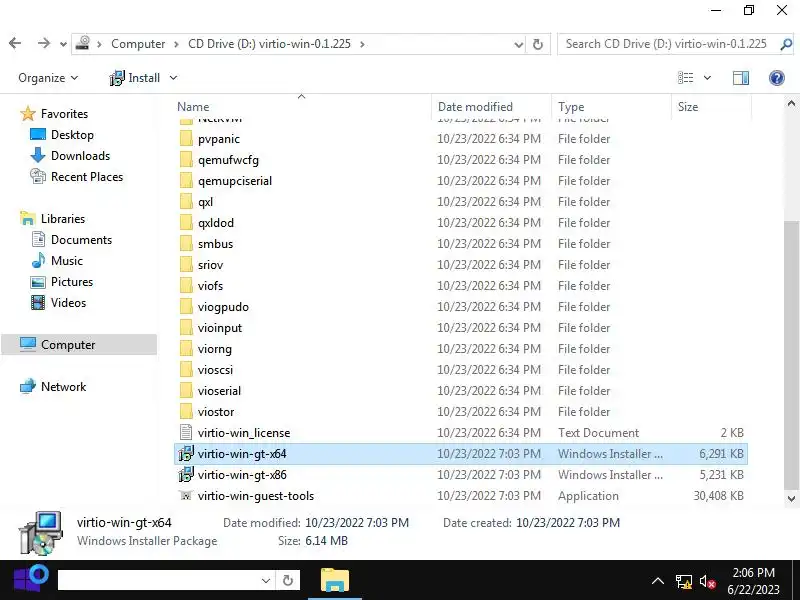This screenshot has height=600, width=800.
Task: Select the qemufwcfg folder icon
Action: [x=186, y=160]
